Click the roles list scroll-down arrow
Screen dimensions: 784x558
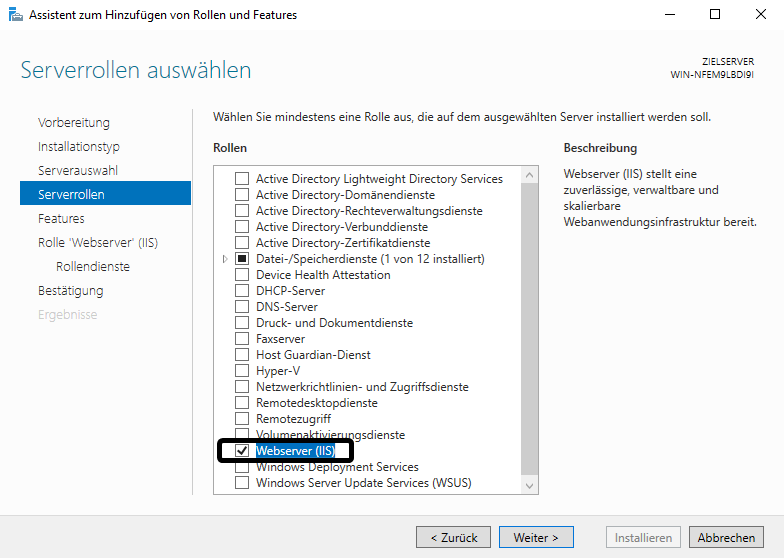click(530, 486)
